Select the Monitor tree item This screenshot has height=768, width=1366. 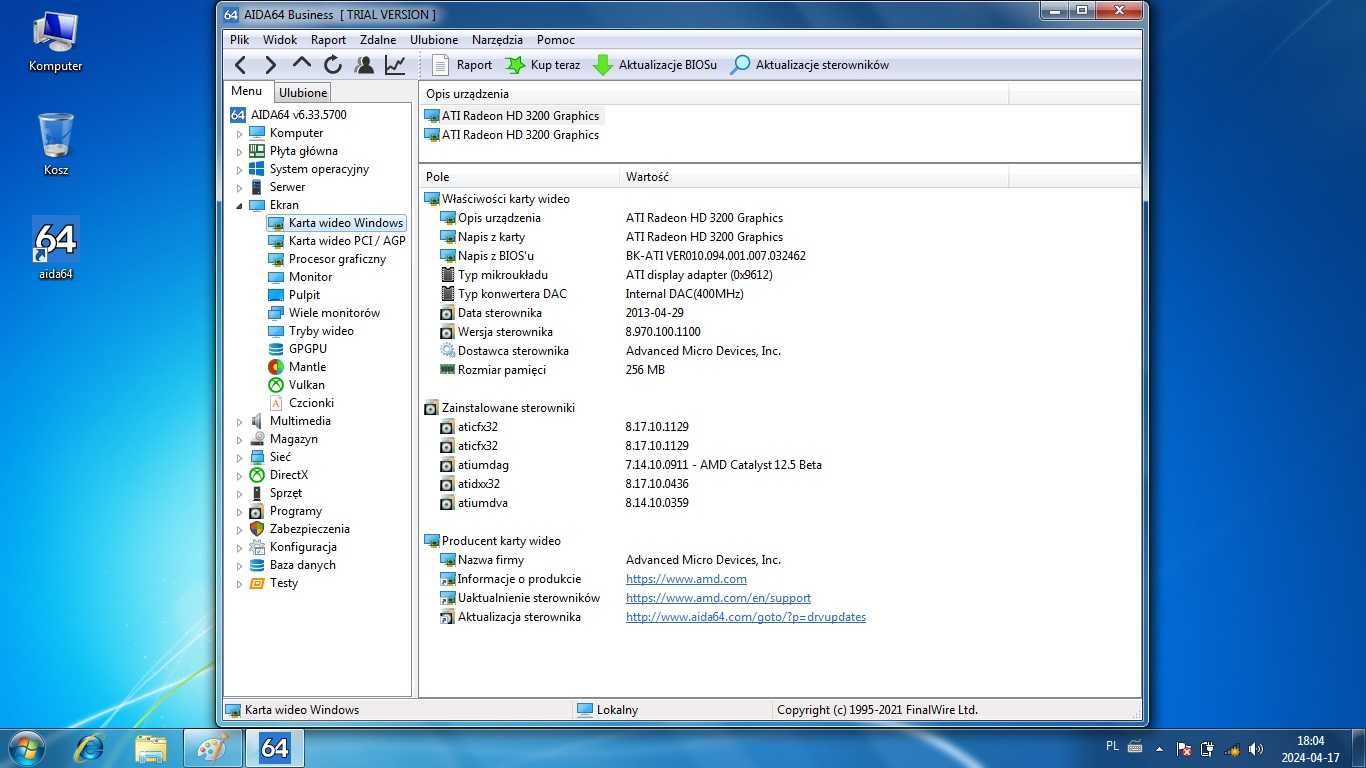coord(310,277)
